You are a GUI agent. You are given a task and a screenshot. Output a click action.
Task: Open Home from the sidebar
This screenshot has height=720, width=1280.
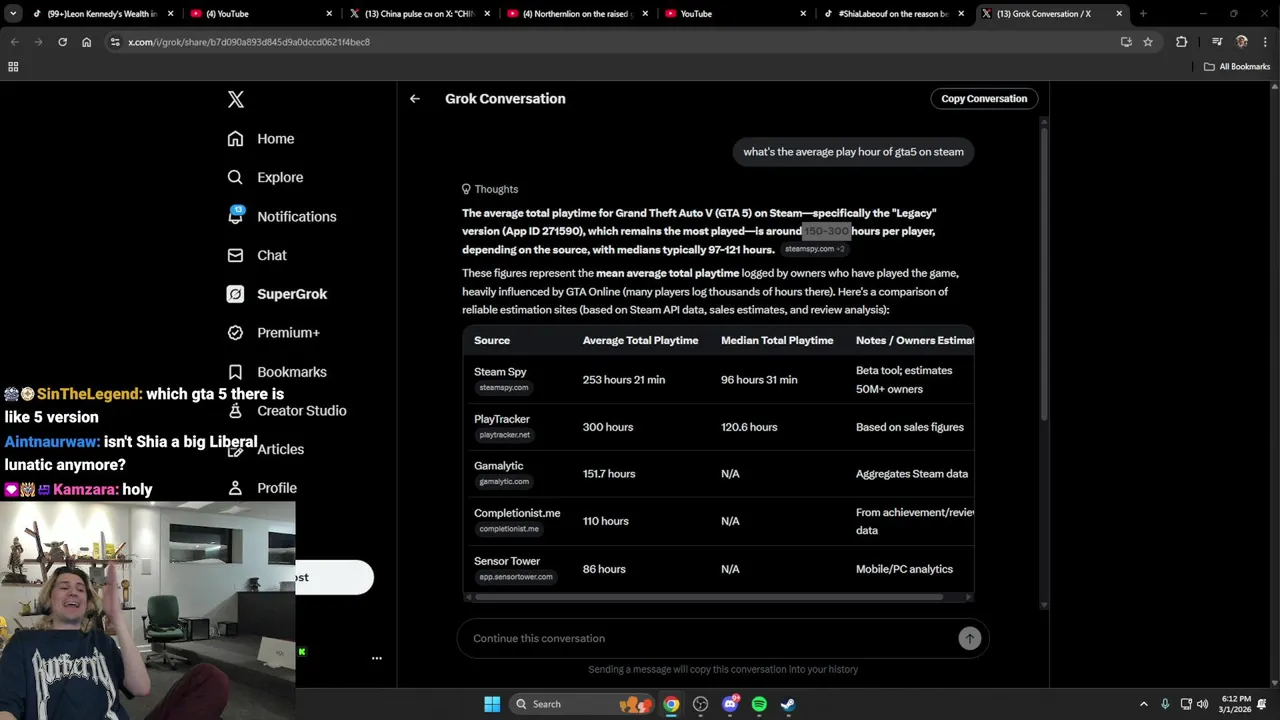[261, 139]
